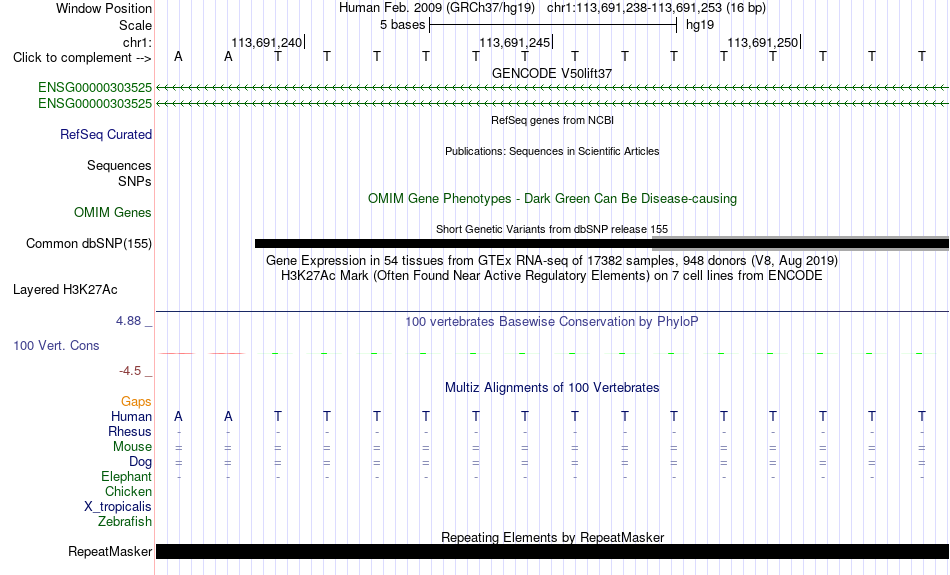
Task: Click the RepeatMasker track label
Action: point(110,551)
